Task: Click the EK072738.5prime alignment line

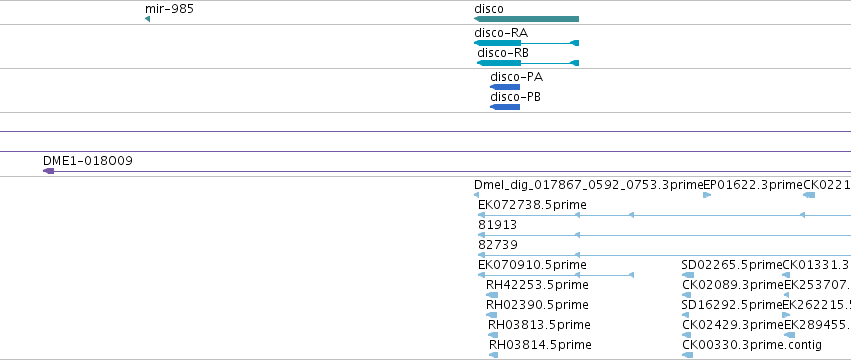Action: tap(664, 215)
